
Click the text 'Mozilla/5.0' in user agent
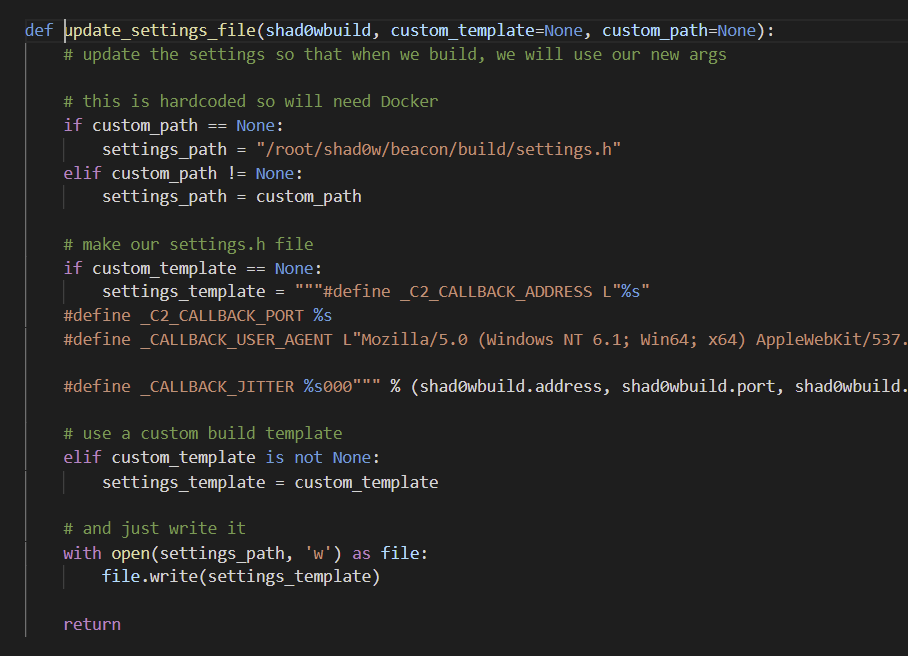[x=414, y=339]
